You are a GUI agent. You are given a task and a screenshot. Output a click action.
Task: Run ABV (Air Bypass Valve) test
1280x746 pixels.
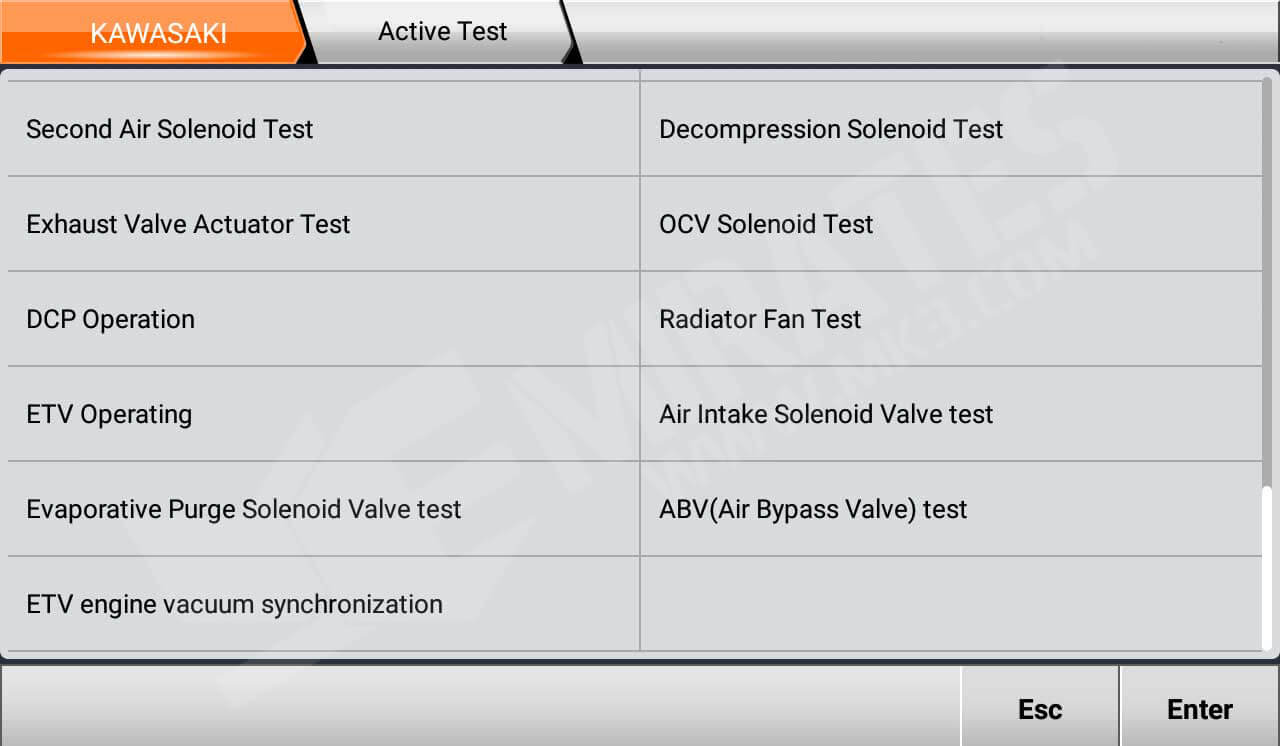click(x=813, y=509)
